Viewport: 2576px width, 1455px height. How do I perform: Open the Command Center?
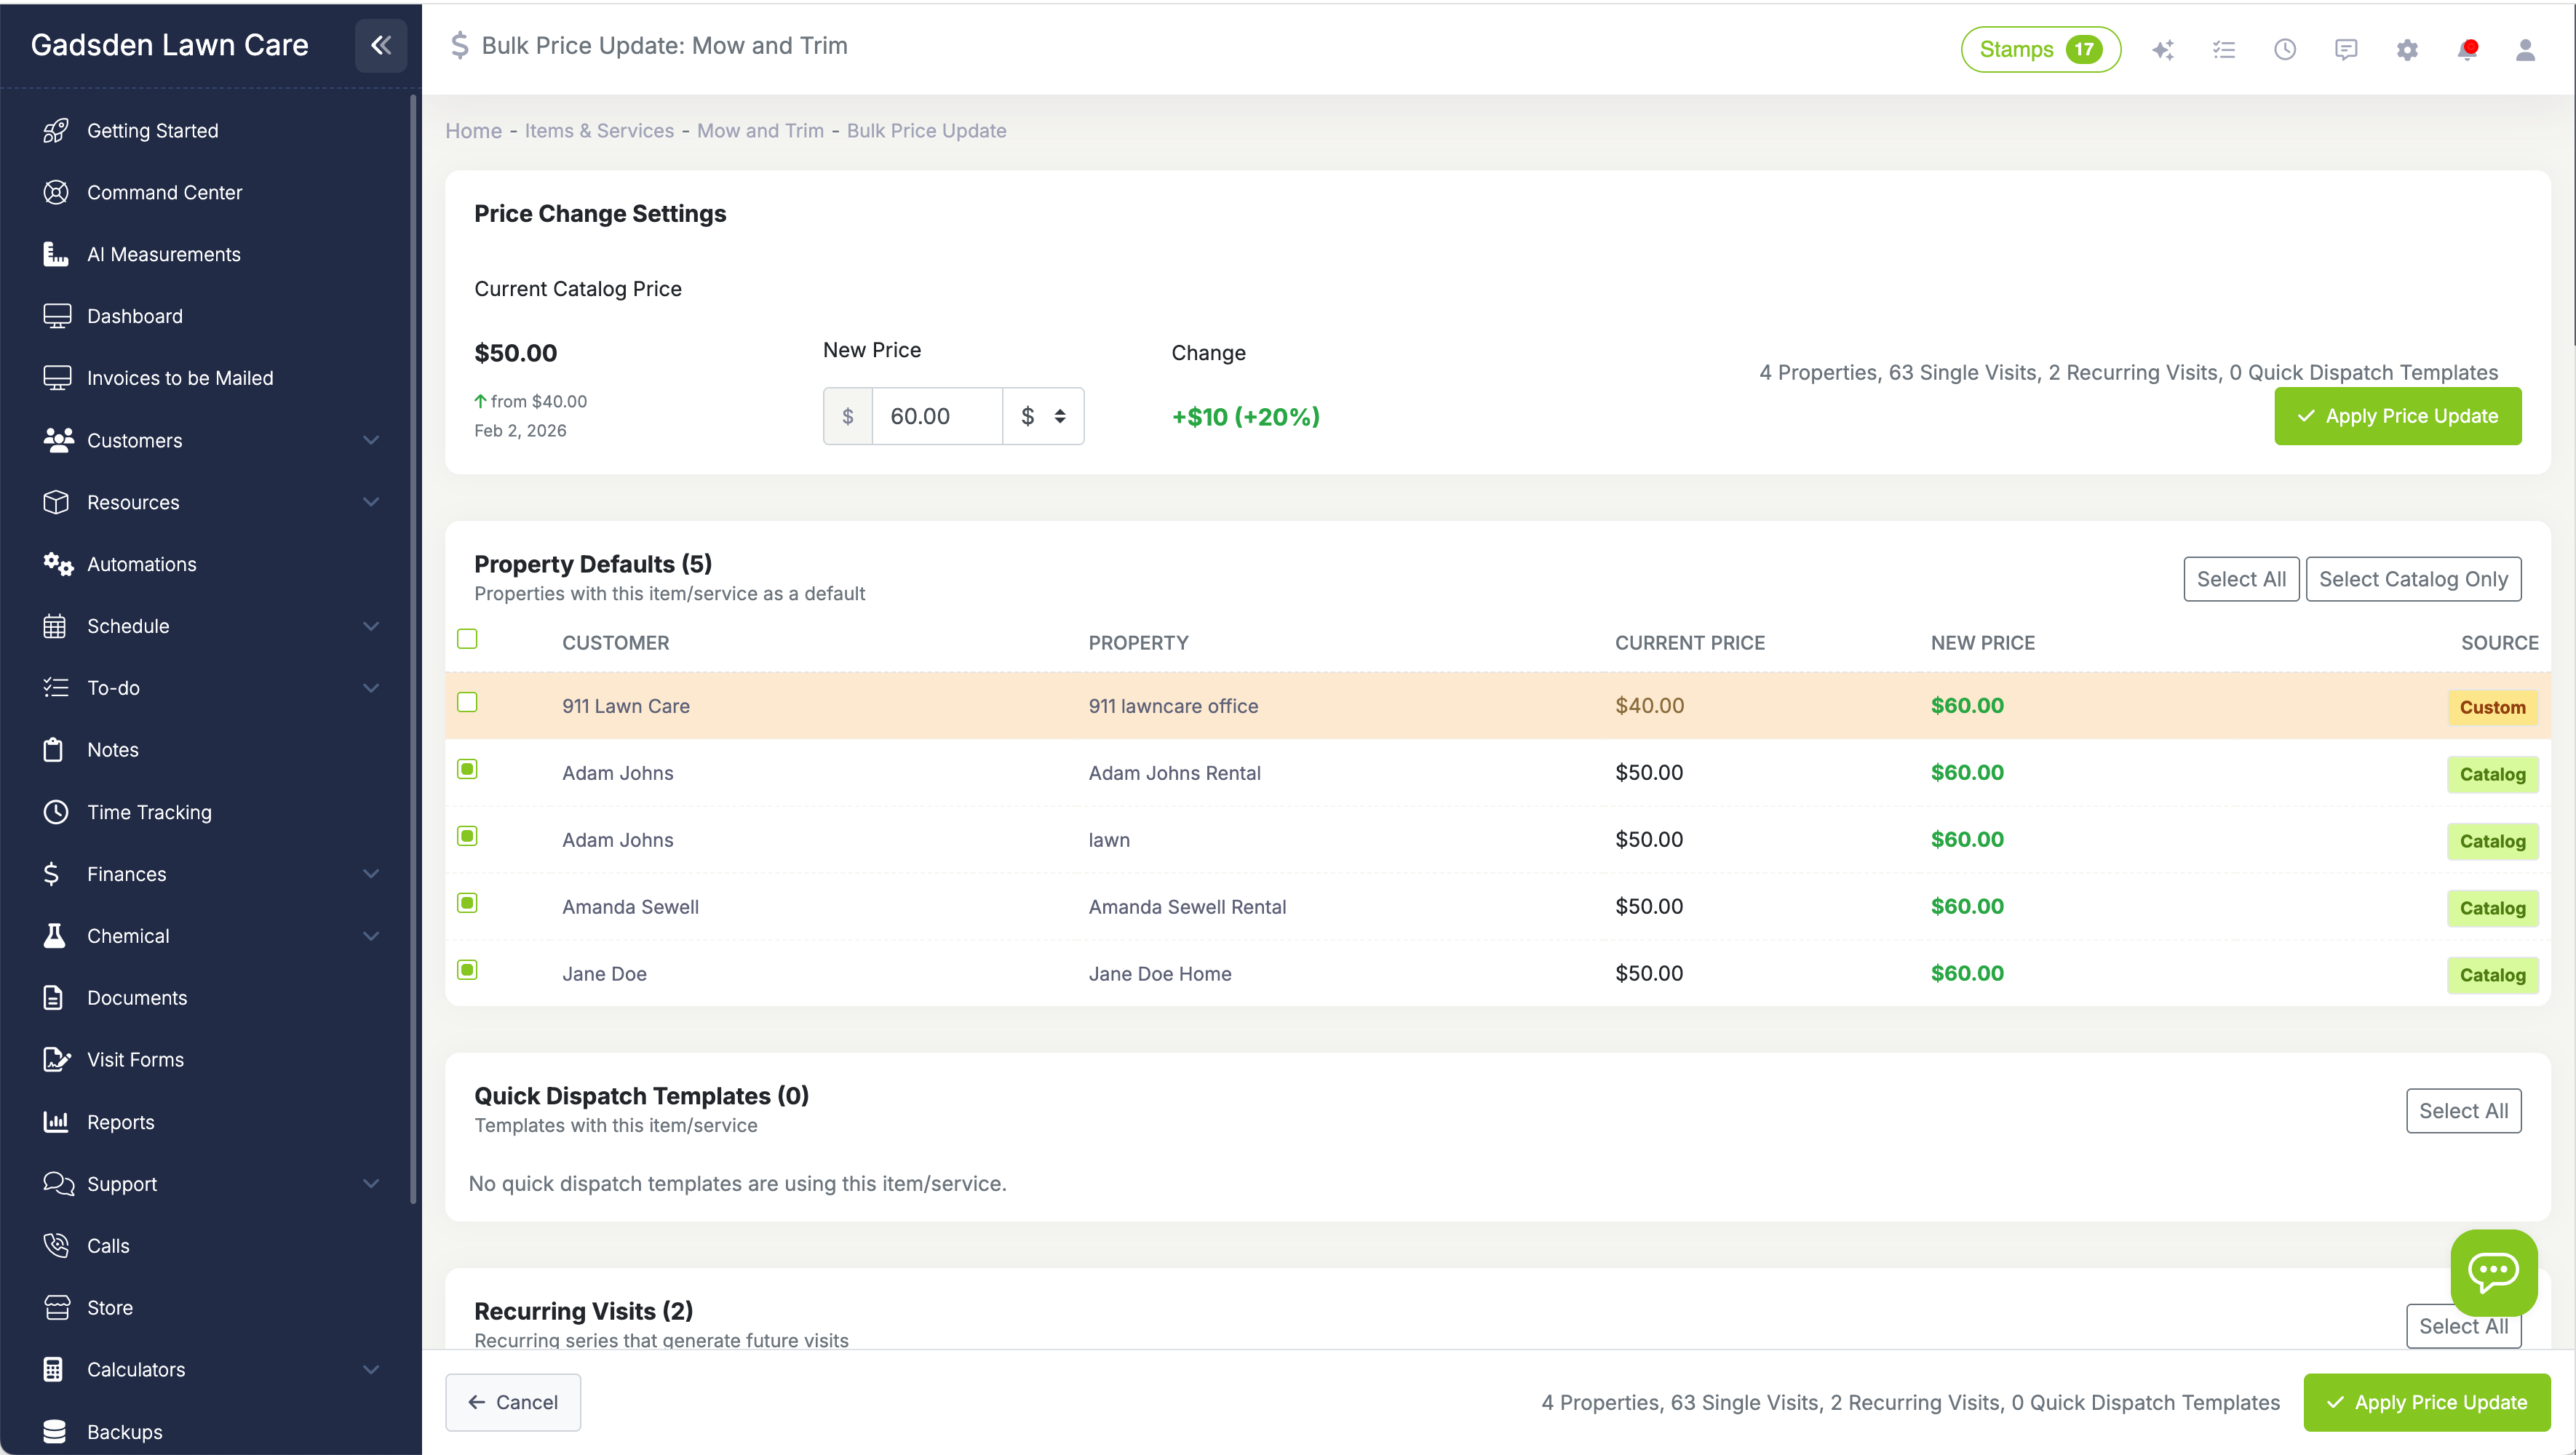click(x=164, y=192)
